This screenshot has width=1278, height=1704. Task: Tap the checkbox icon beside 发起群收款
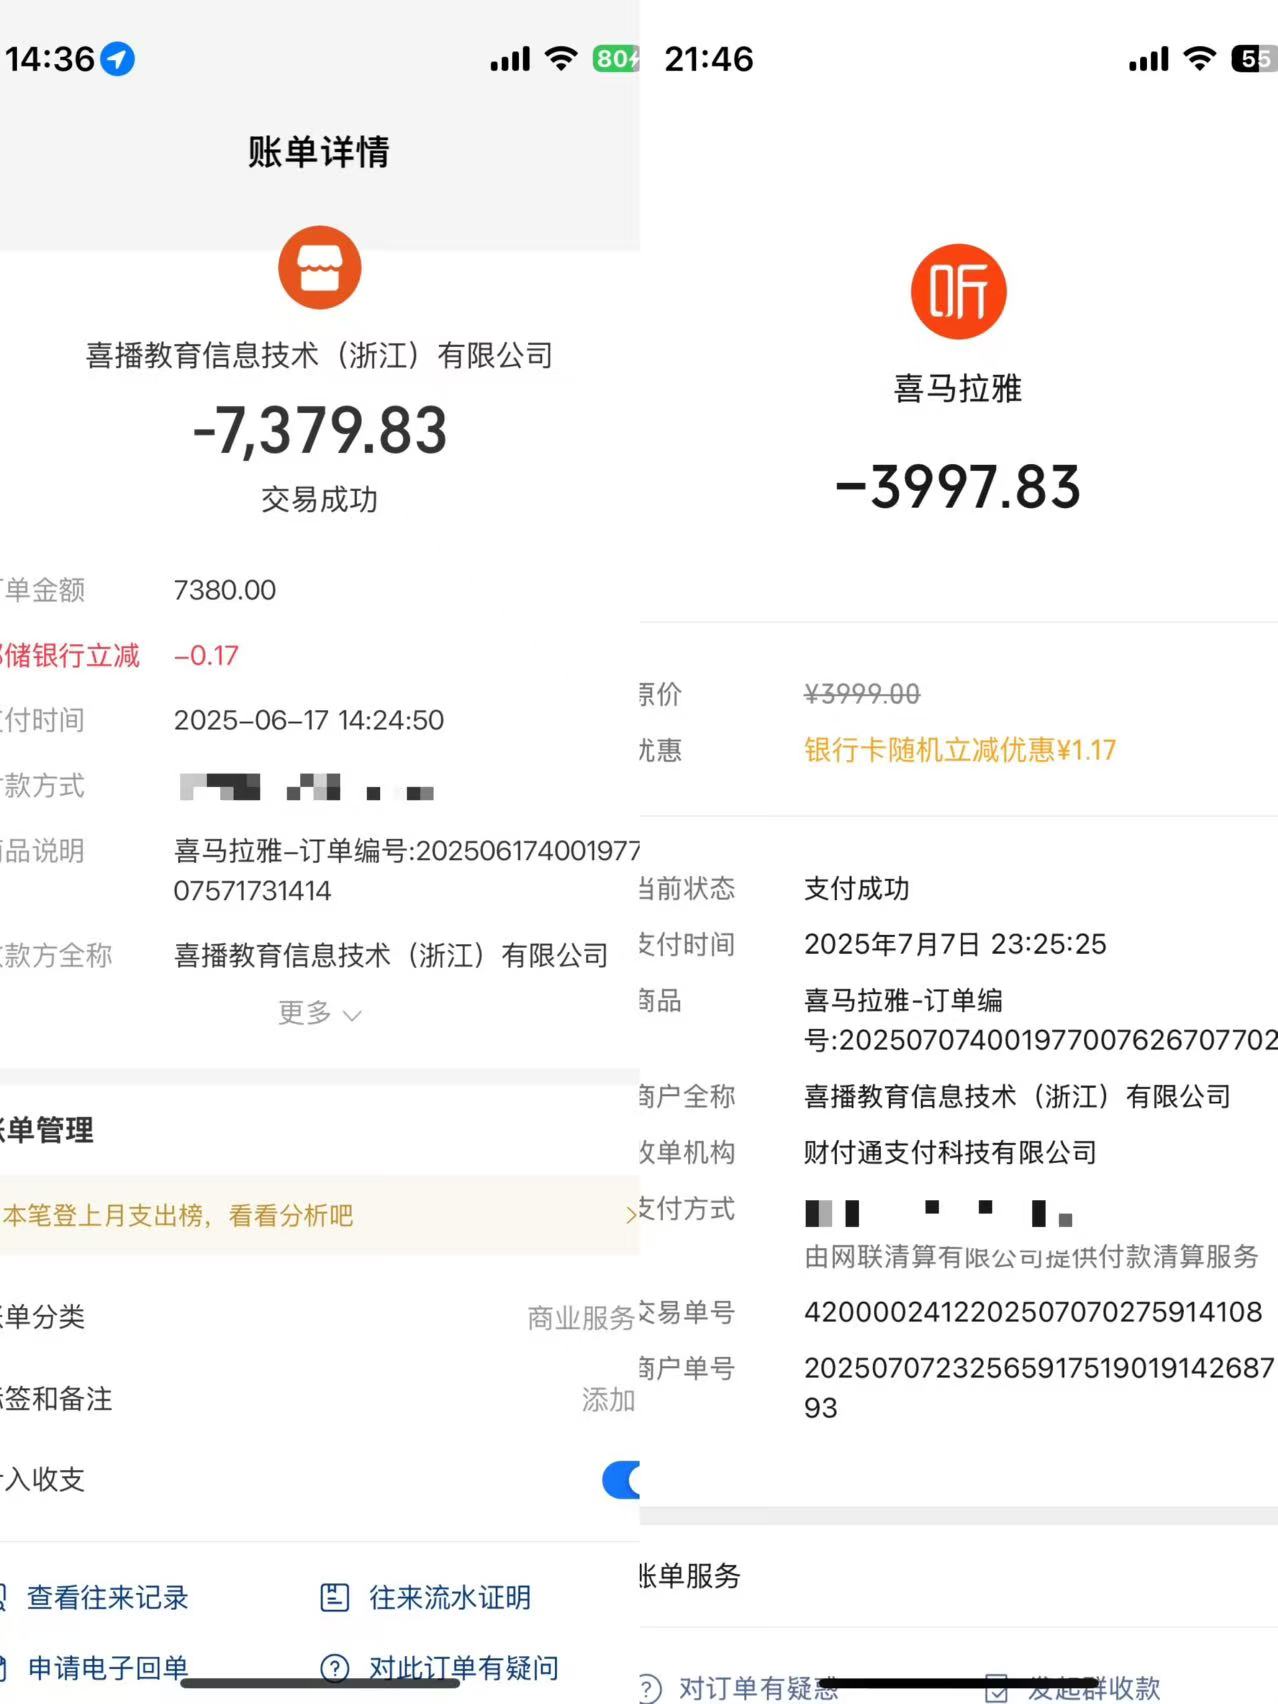point(997,1688)
